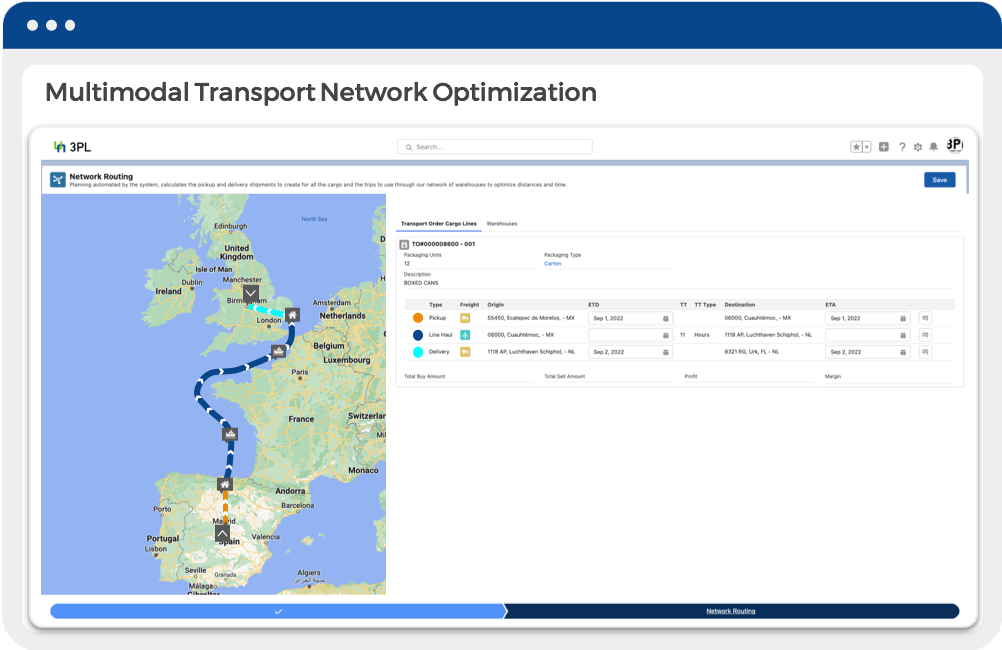The height and width of the screenshot is (650, 1002).
Task: Toggle the favorite star icon
Action: click(x=857, y=146)
